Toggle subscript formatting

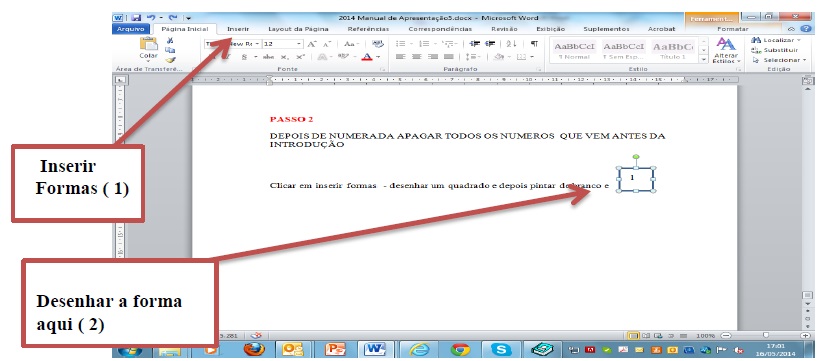pyautogui.click(x=284, y=57)
